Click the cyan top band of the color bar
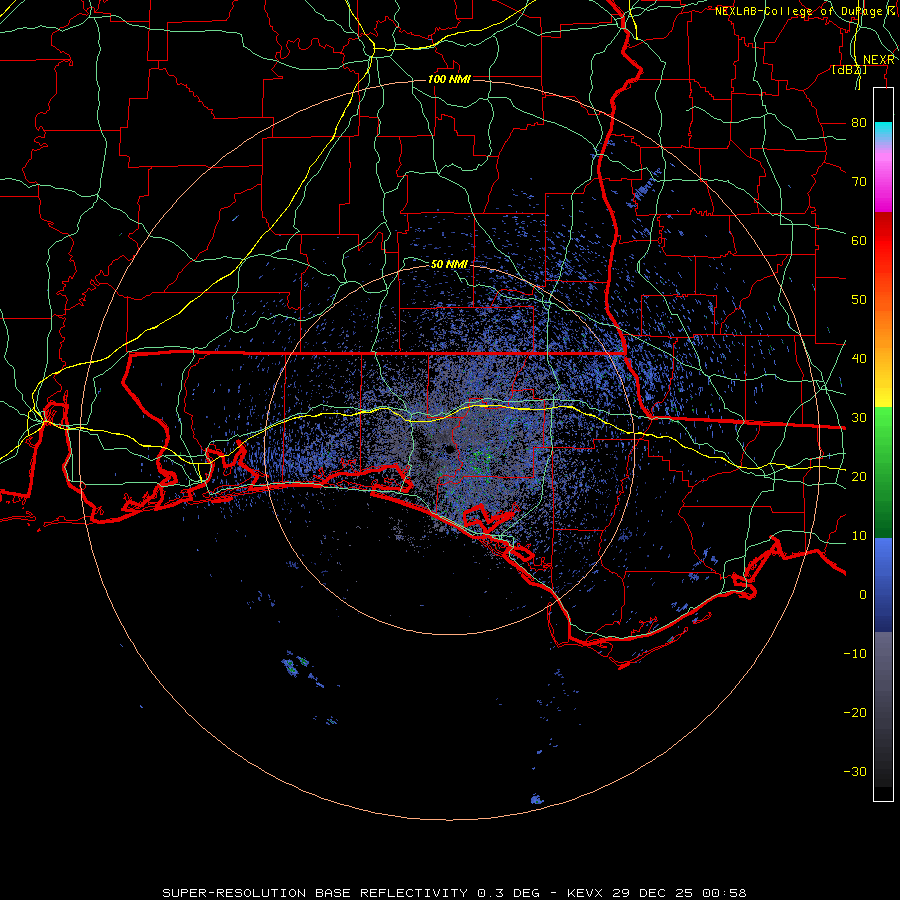Image resolution: width=900 pixels, height=900 pixels. coord(883,131)
